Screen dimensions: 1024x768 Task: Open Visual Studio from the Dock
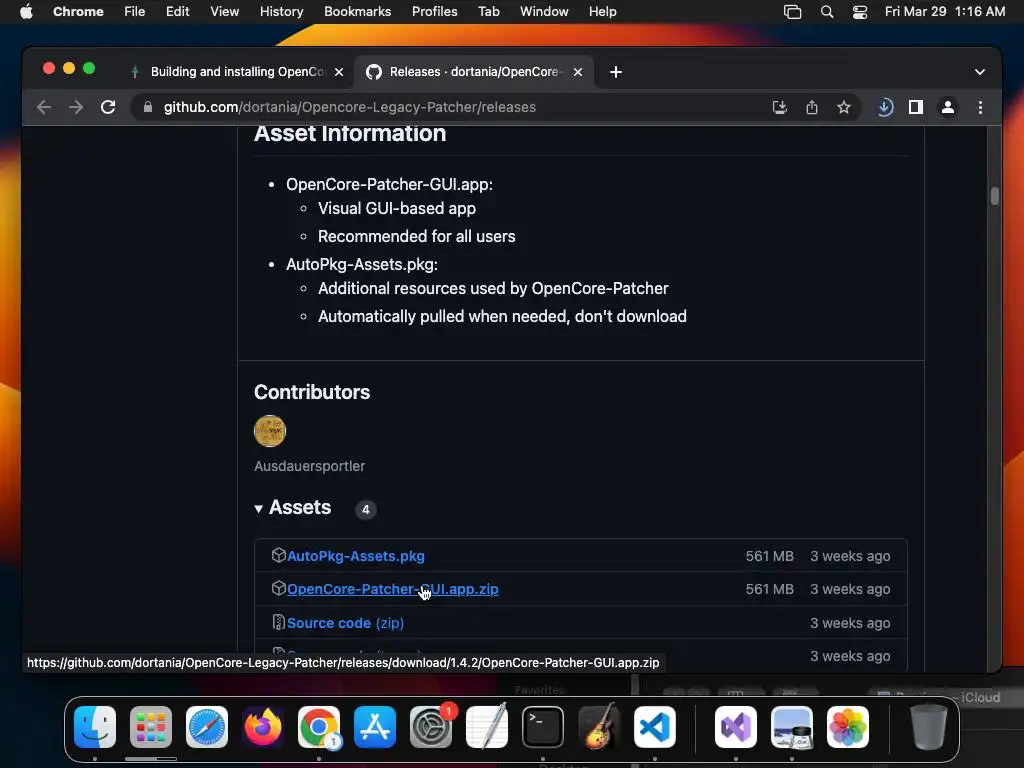click(736, 727)
